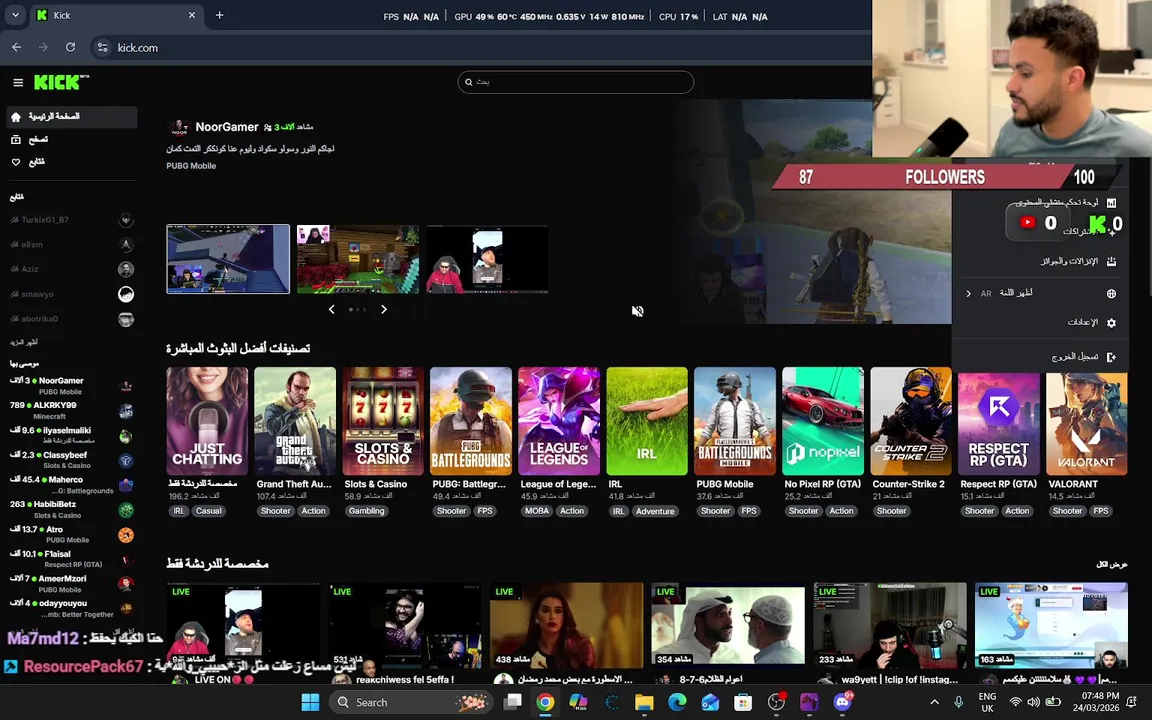The height and width of the screenshot is (720, 1152).
Task: Open a new browser tab with the plus icon
Action: tap(219, 15)
